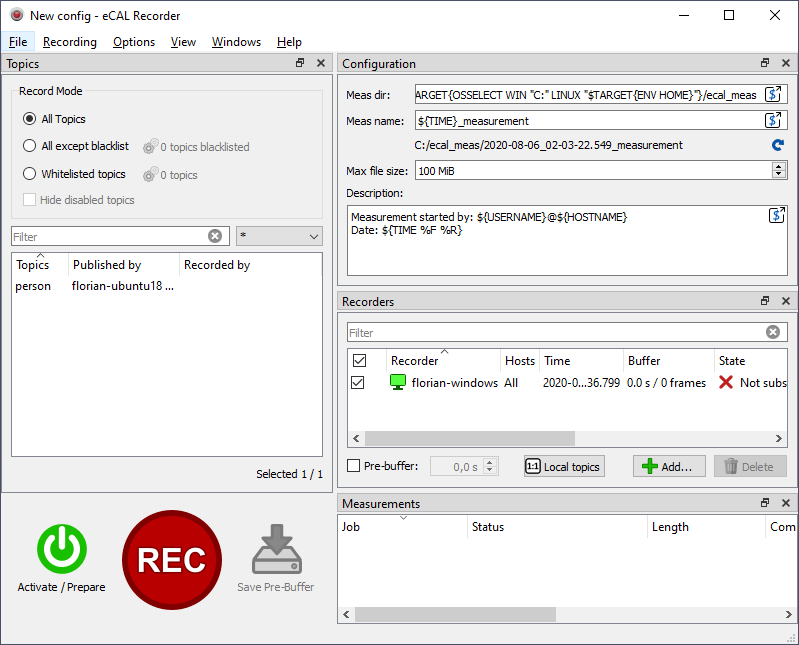Increase Pre-buffer seconds with up arrow
Screen dimensions: 799x645
tap(490, 462)
